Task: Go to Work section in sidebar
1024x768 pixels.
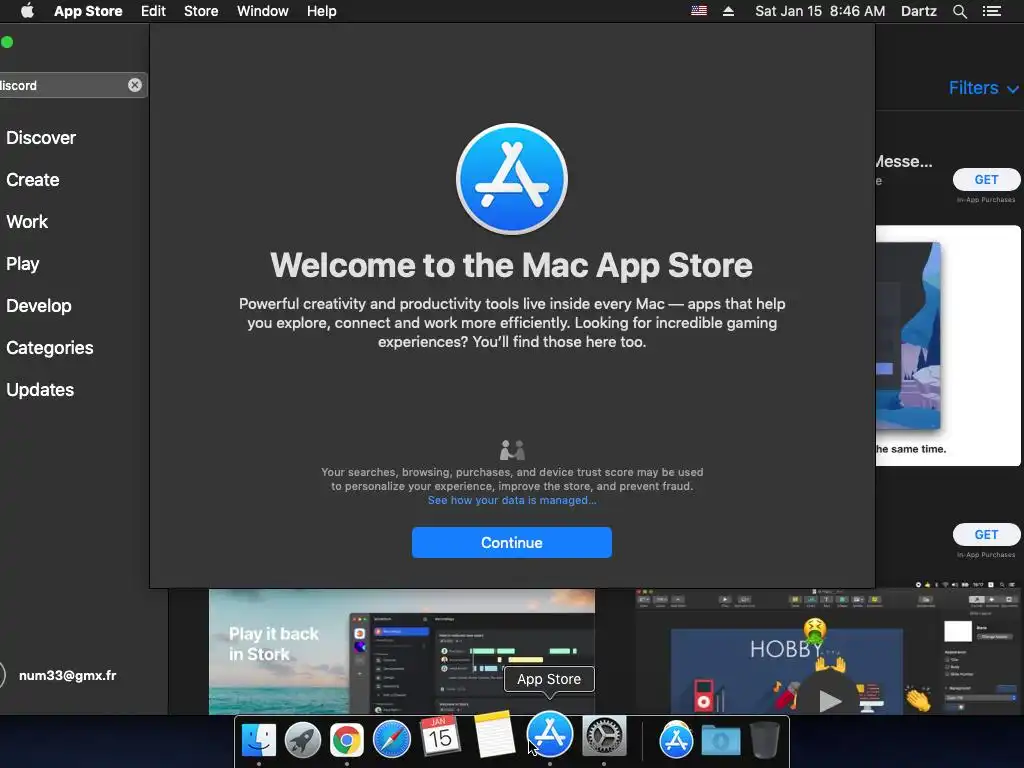Action: (x=27, y=221)
